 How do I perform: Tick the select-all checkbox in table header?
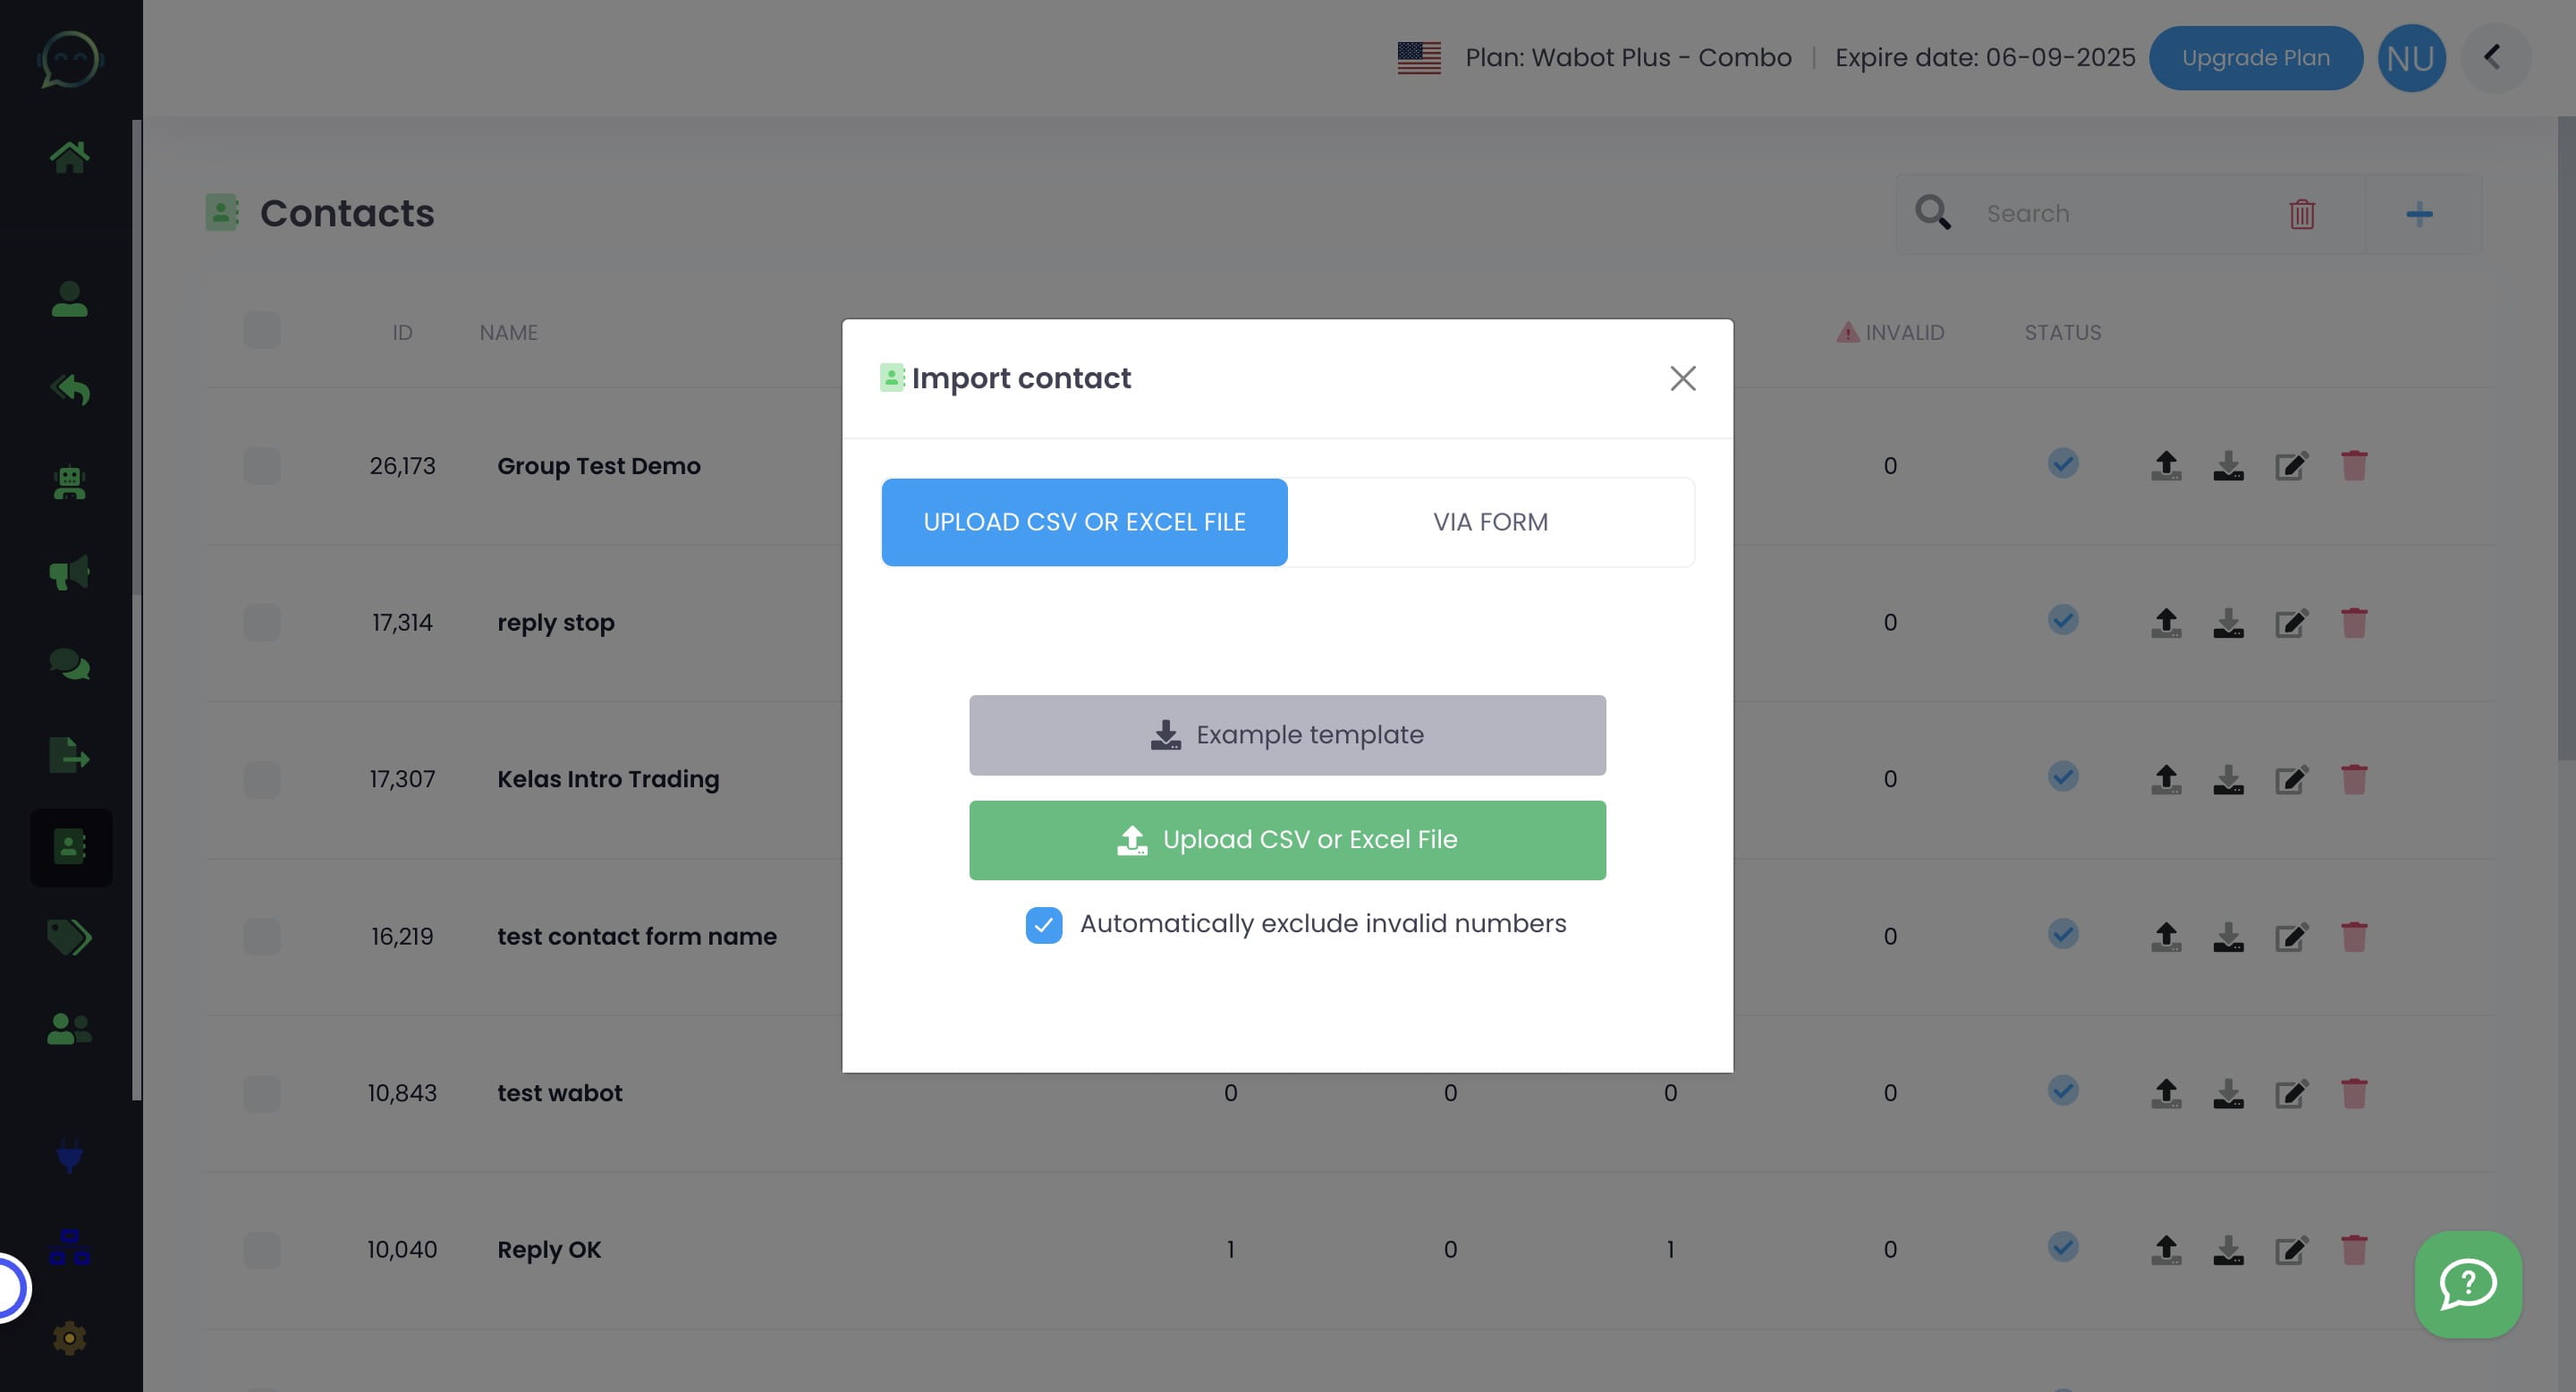click(x=262, y=331)
